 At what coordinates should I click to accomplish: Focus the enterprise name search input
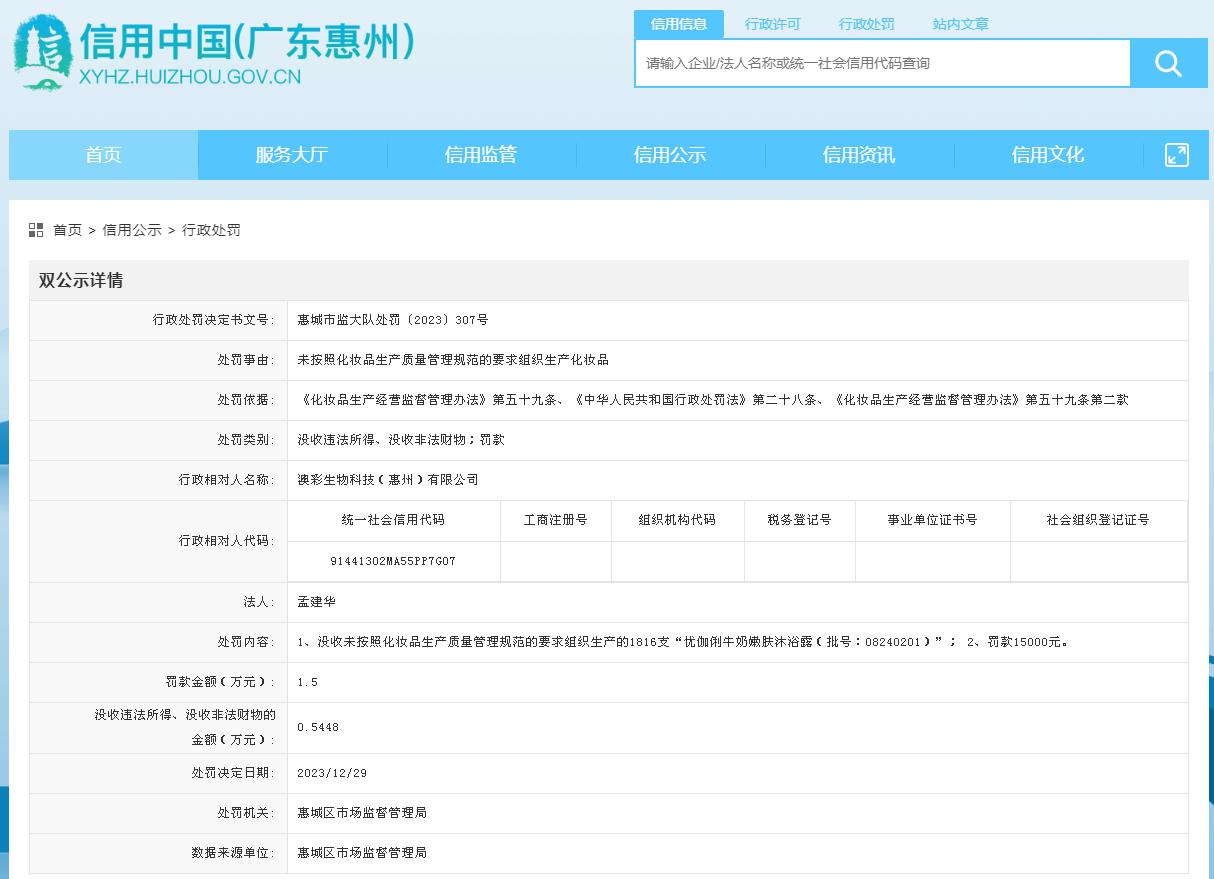pyautogui.click(x=882, y=64)
